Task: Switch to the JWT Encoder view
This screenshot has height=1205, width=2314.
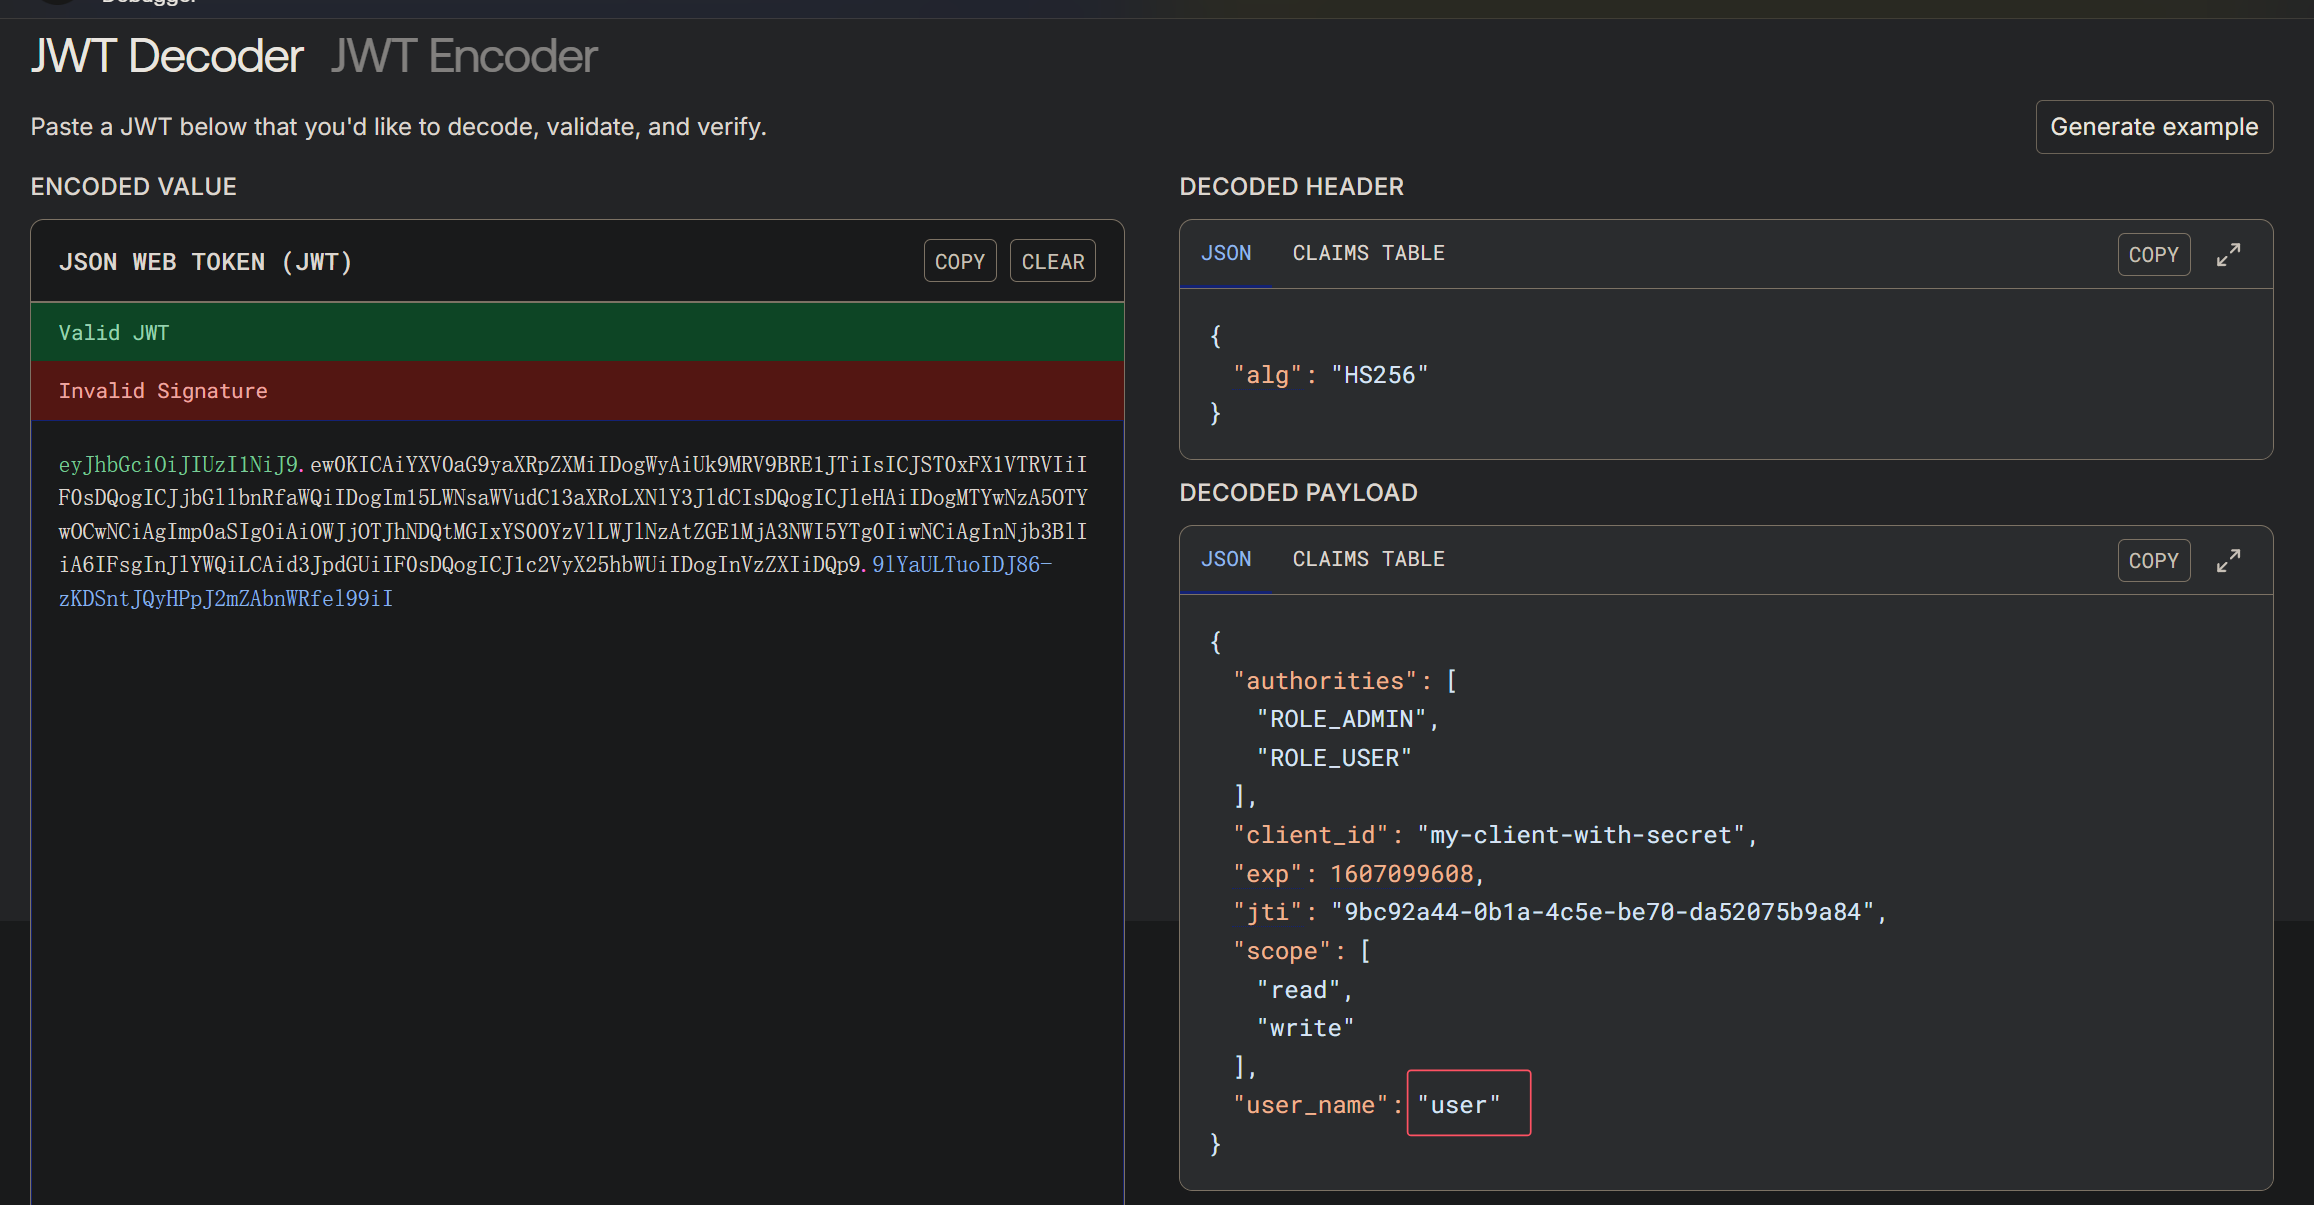Action: click(464, 56)
